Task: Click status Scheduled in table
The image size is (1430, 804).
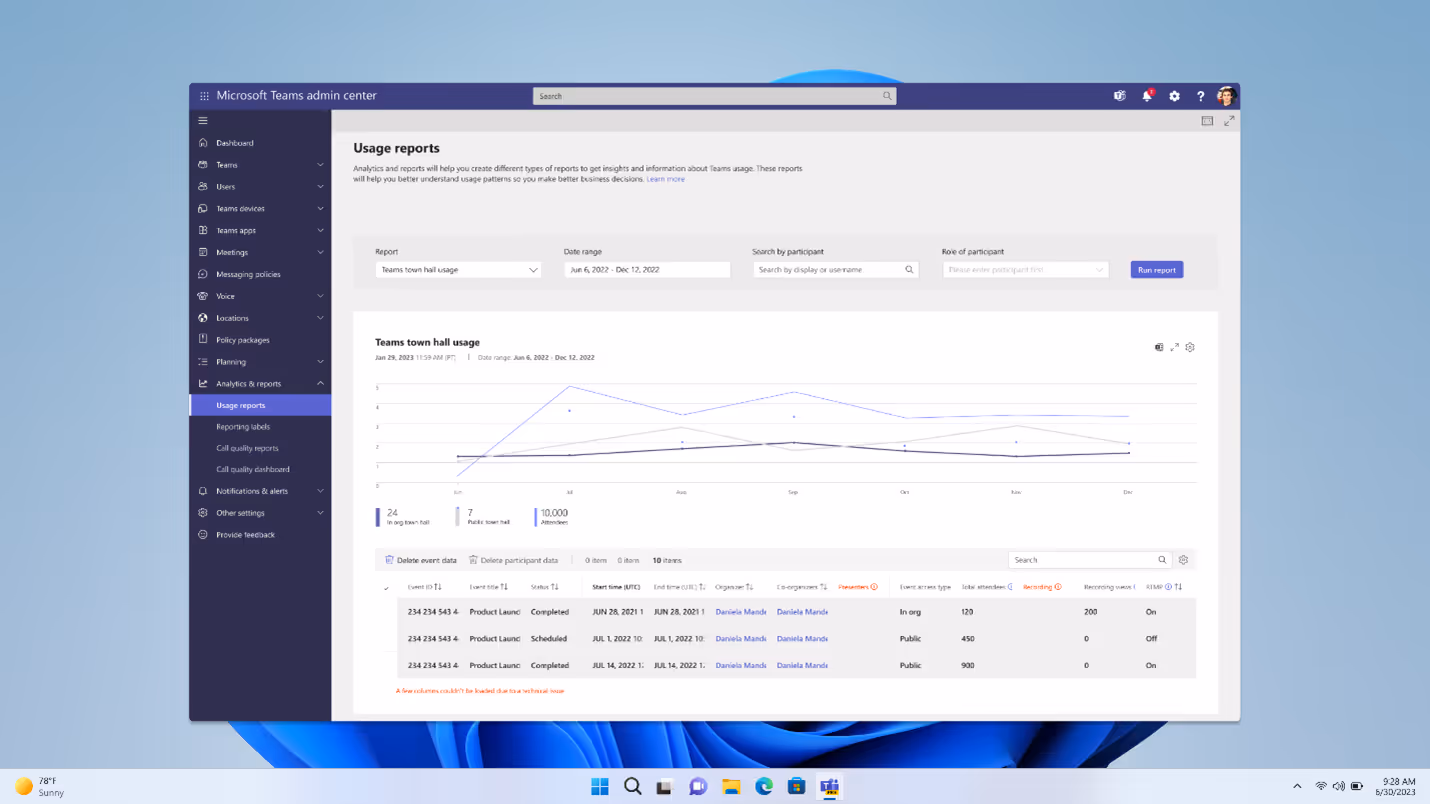Action: [x=549, y=638]
